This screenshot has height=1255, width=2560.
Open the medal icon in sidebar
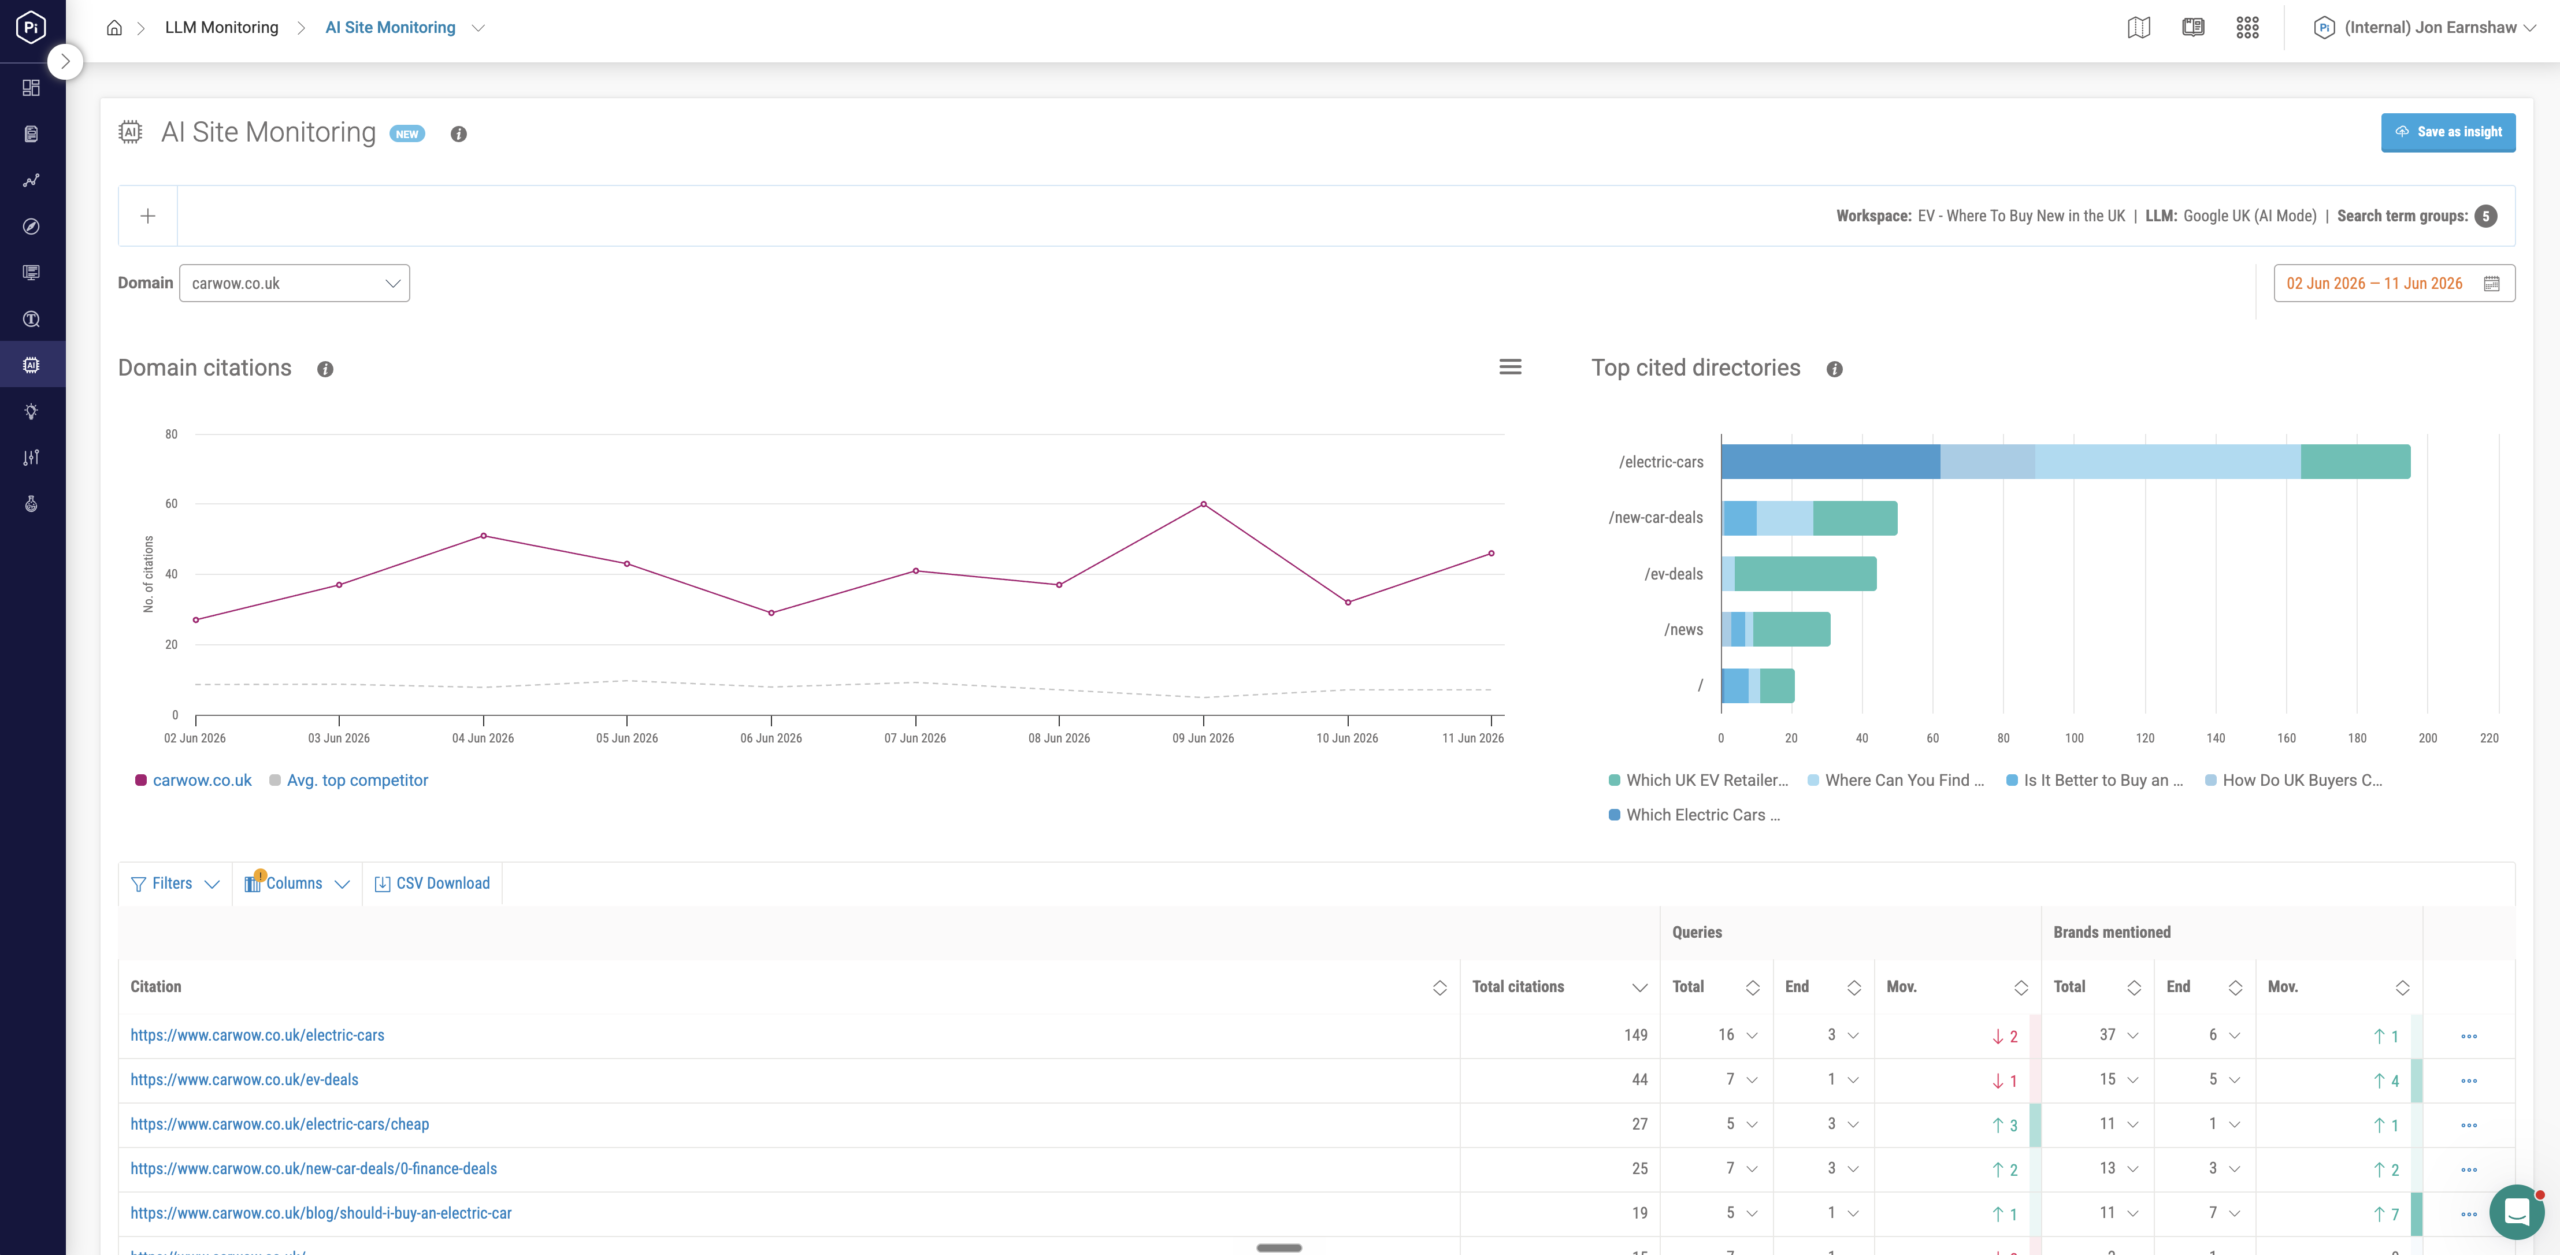pos(31,503)
